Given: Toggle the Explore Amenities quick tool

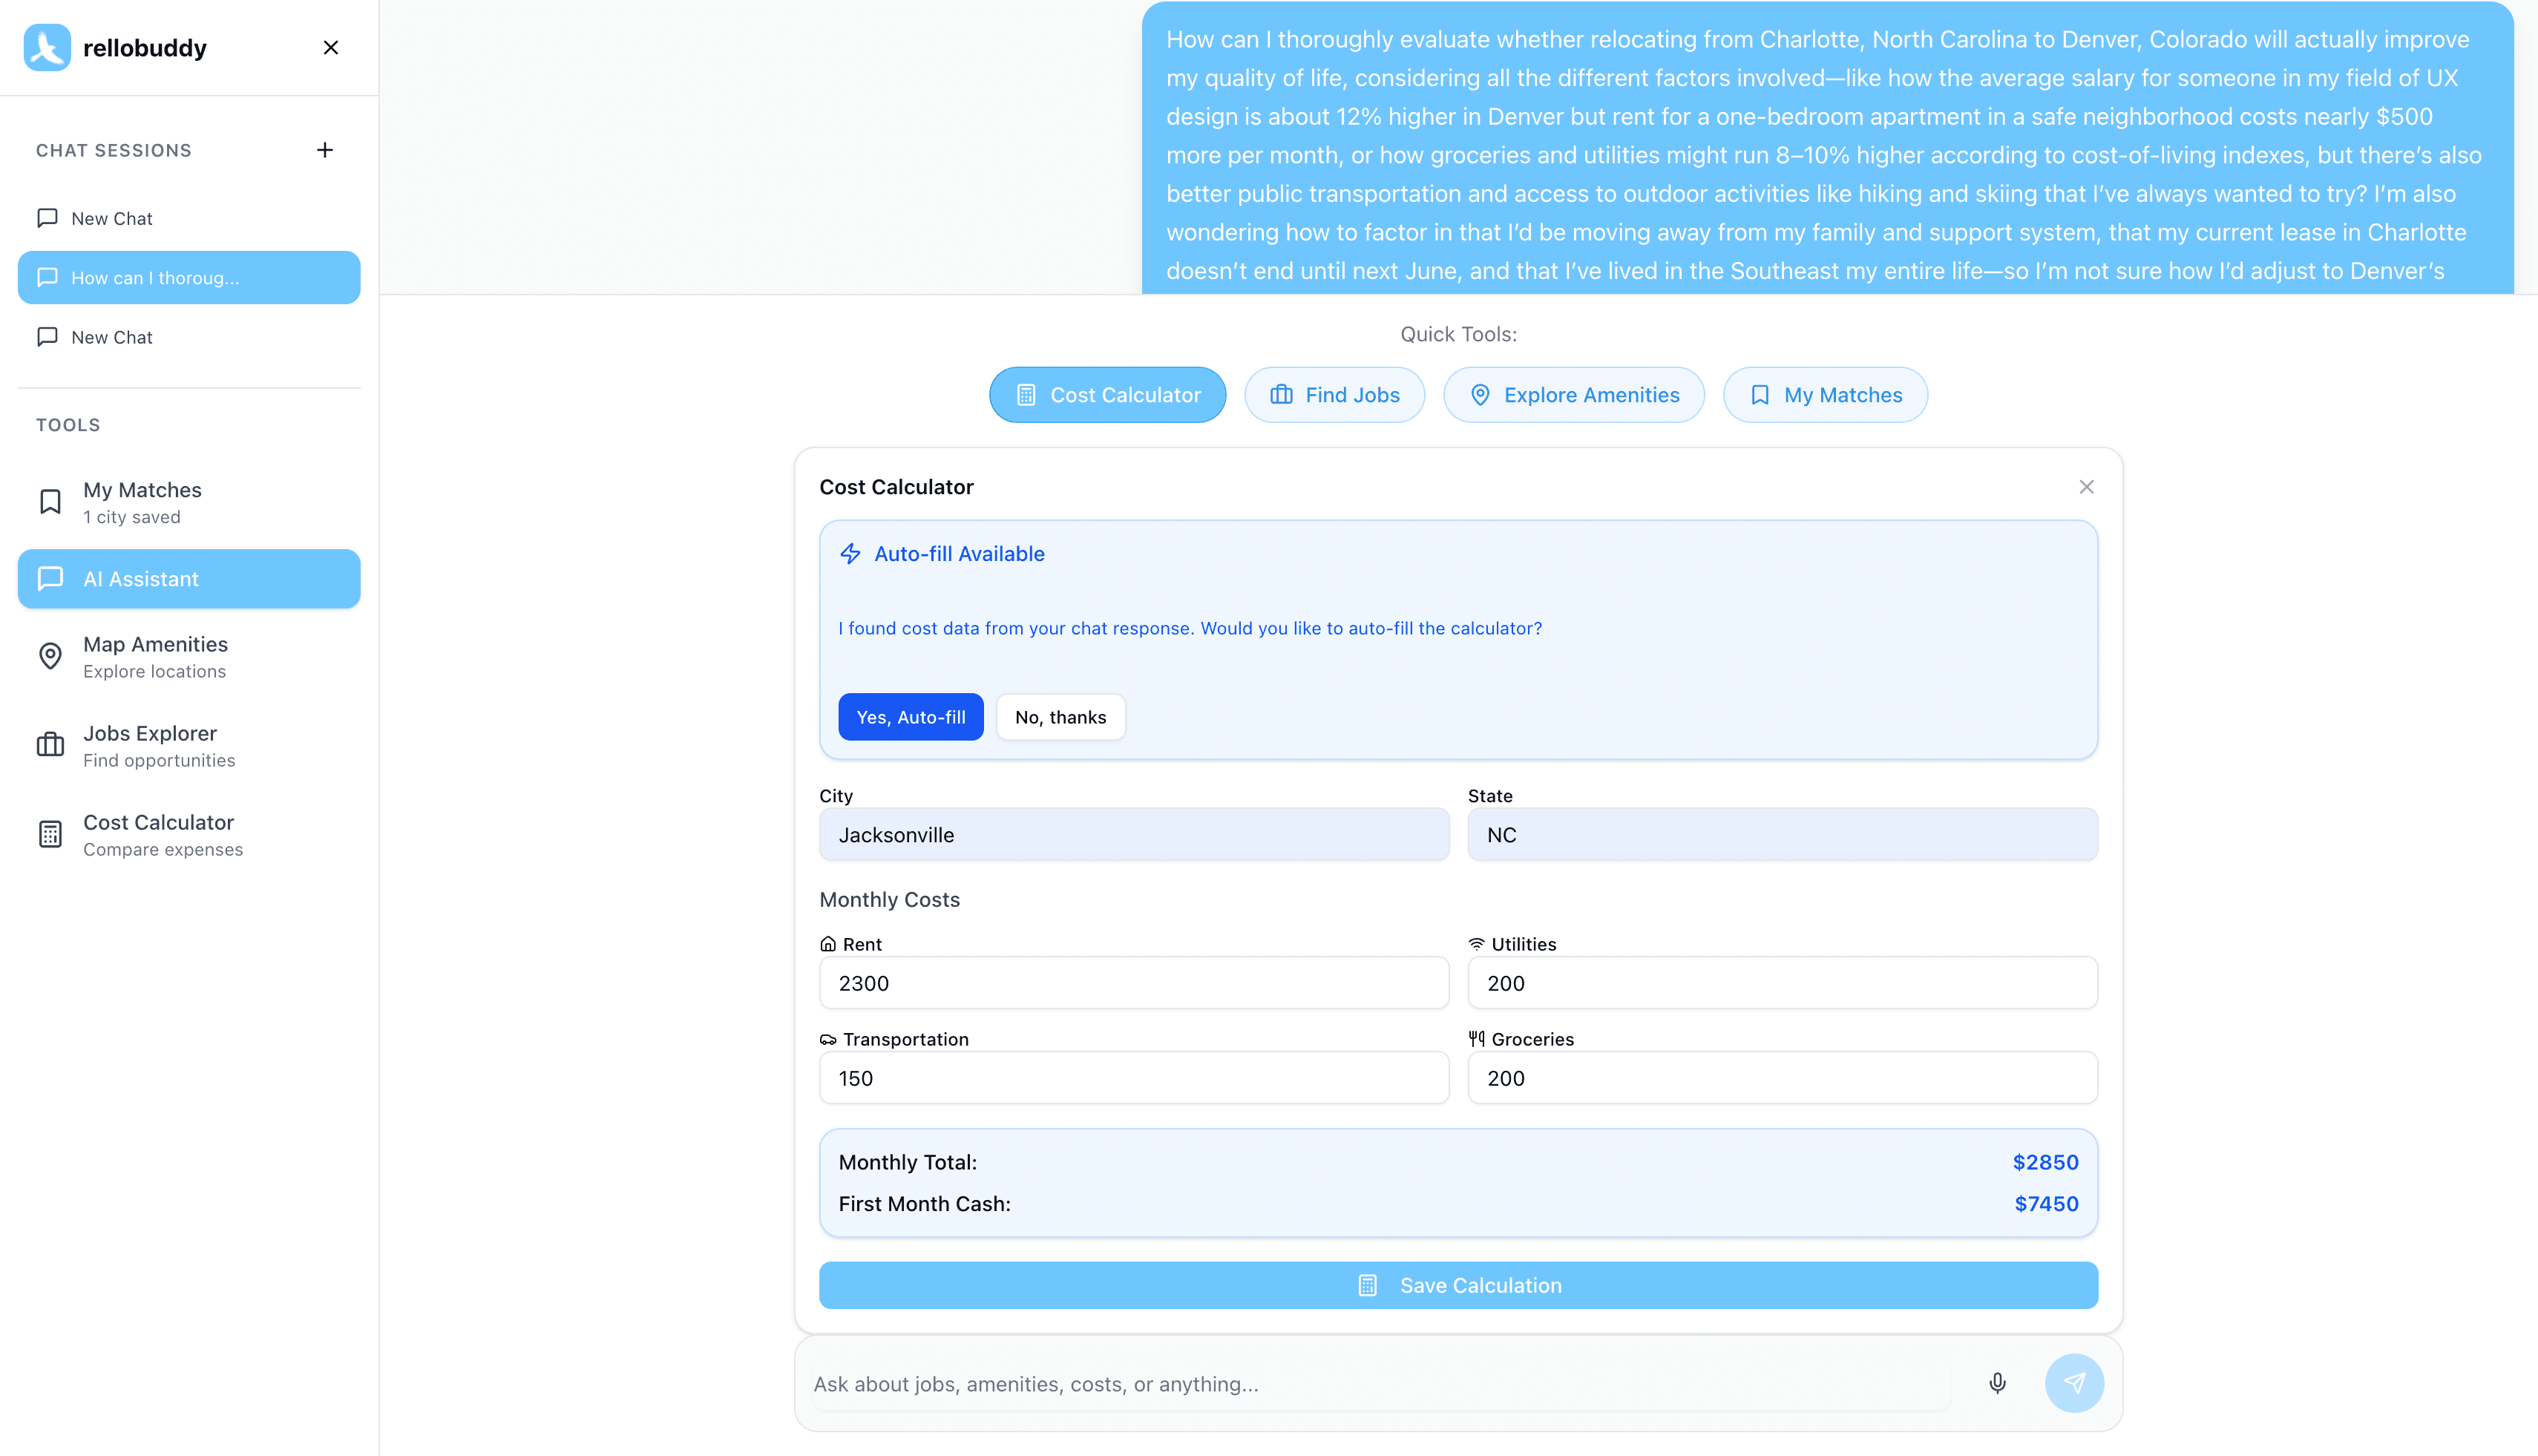Looking at the screenshot, I should pos(1573,395).
